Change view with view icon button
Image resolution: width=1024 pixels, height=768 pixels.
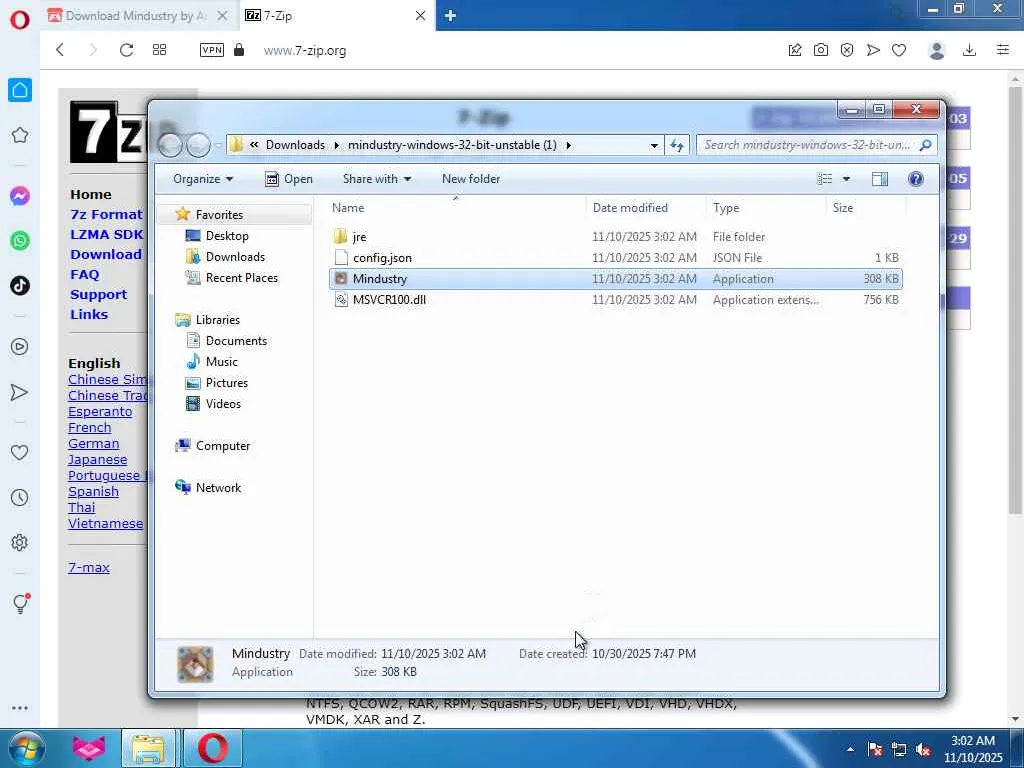[825, 179]
